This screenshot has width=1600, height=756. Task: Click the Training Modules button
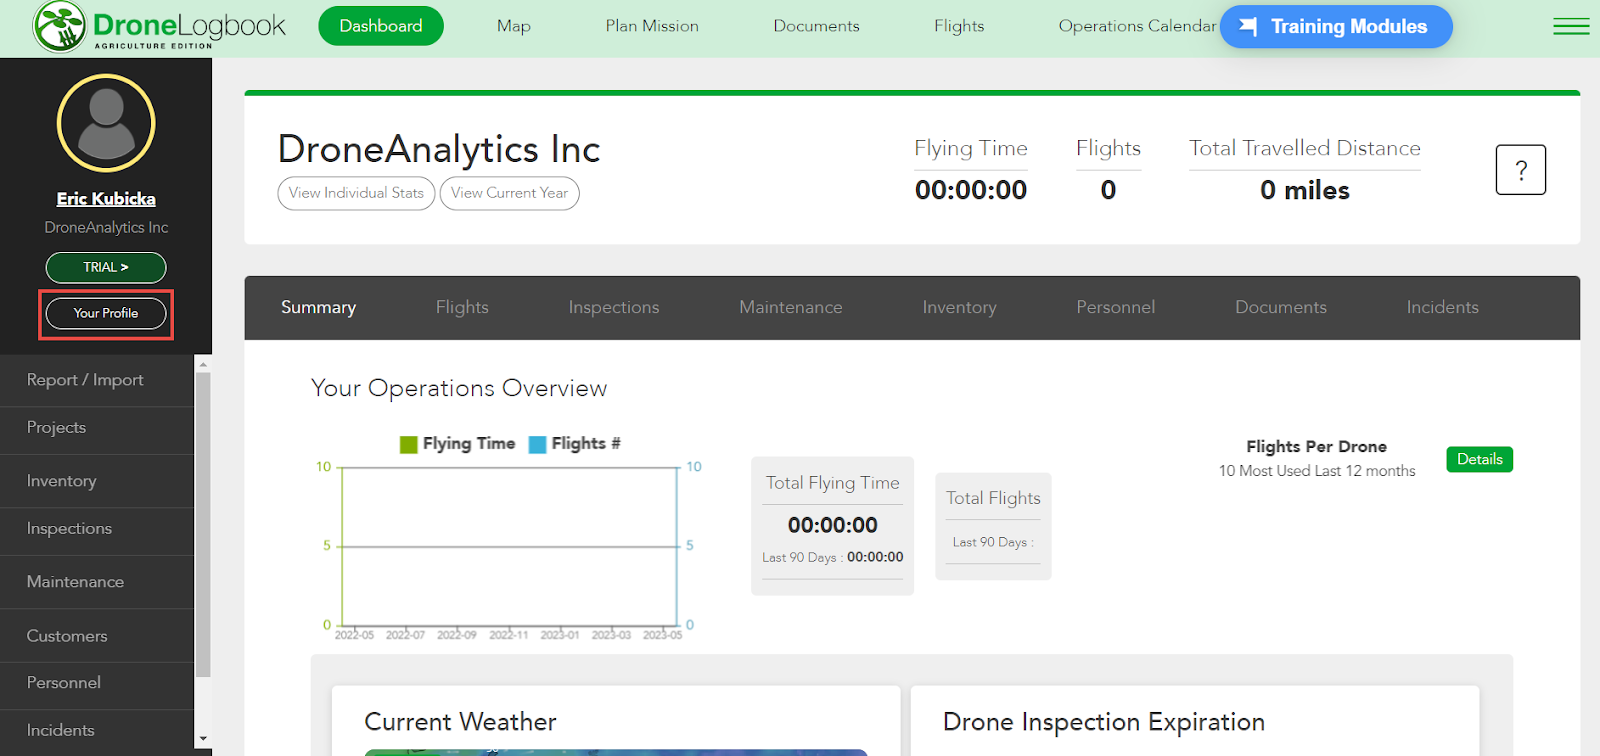point(1336,27)
